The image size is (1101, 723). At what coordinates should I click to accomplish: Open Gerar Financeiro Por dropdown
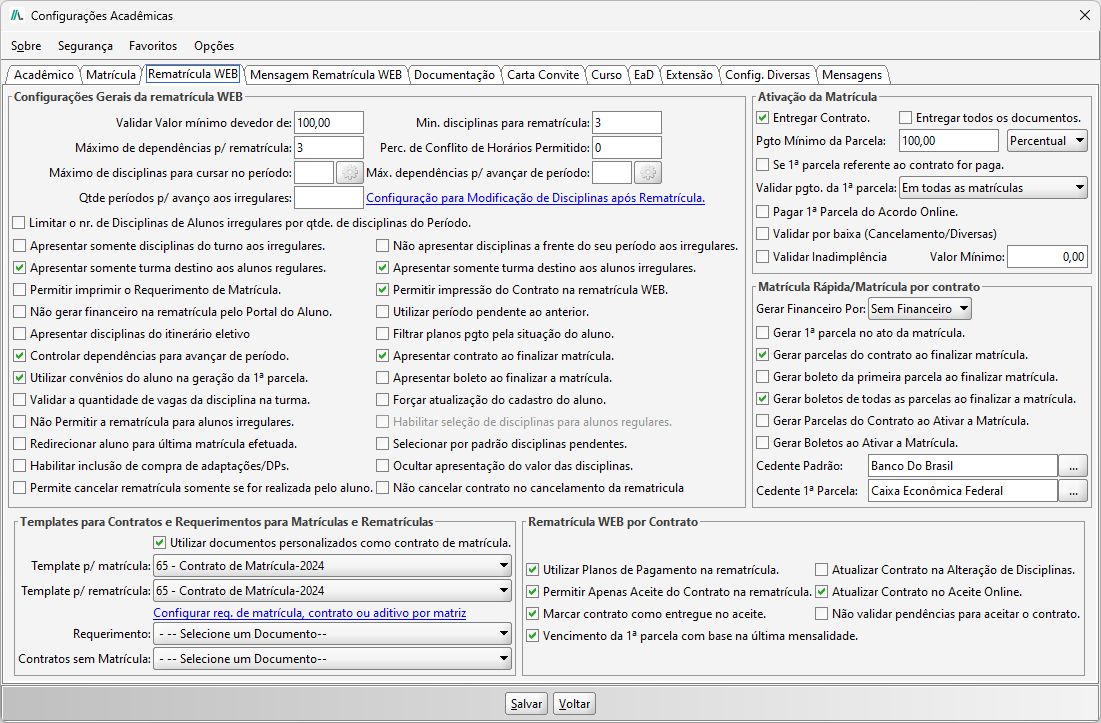point(920,309)
